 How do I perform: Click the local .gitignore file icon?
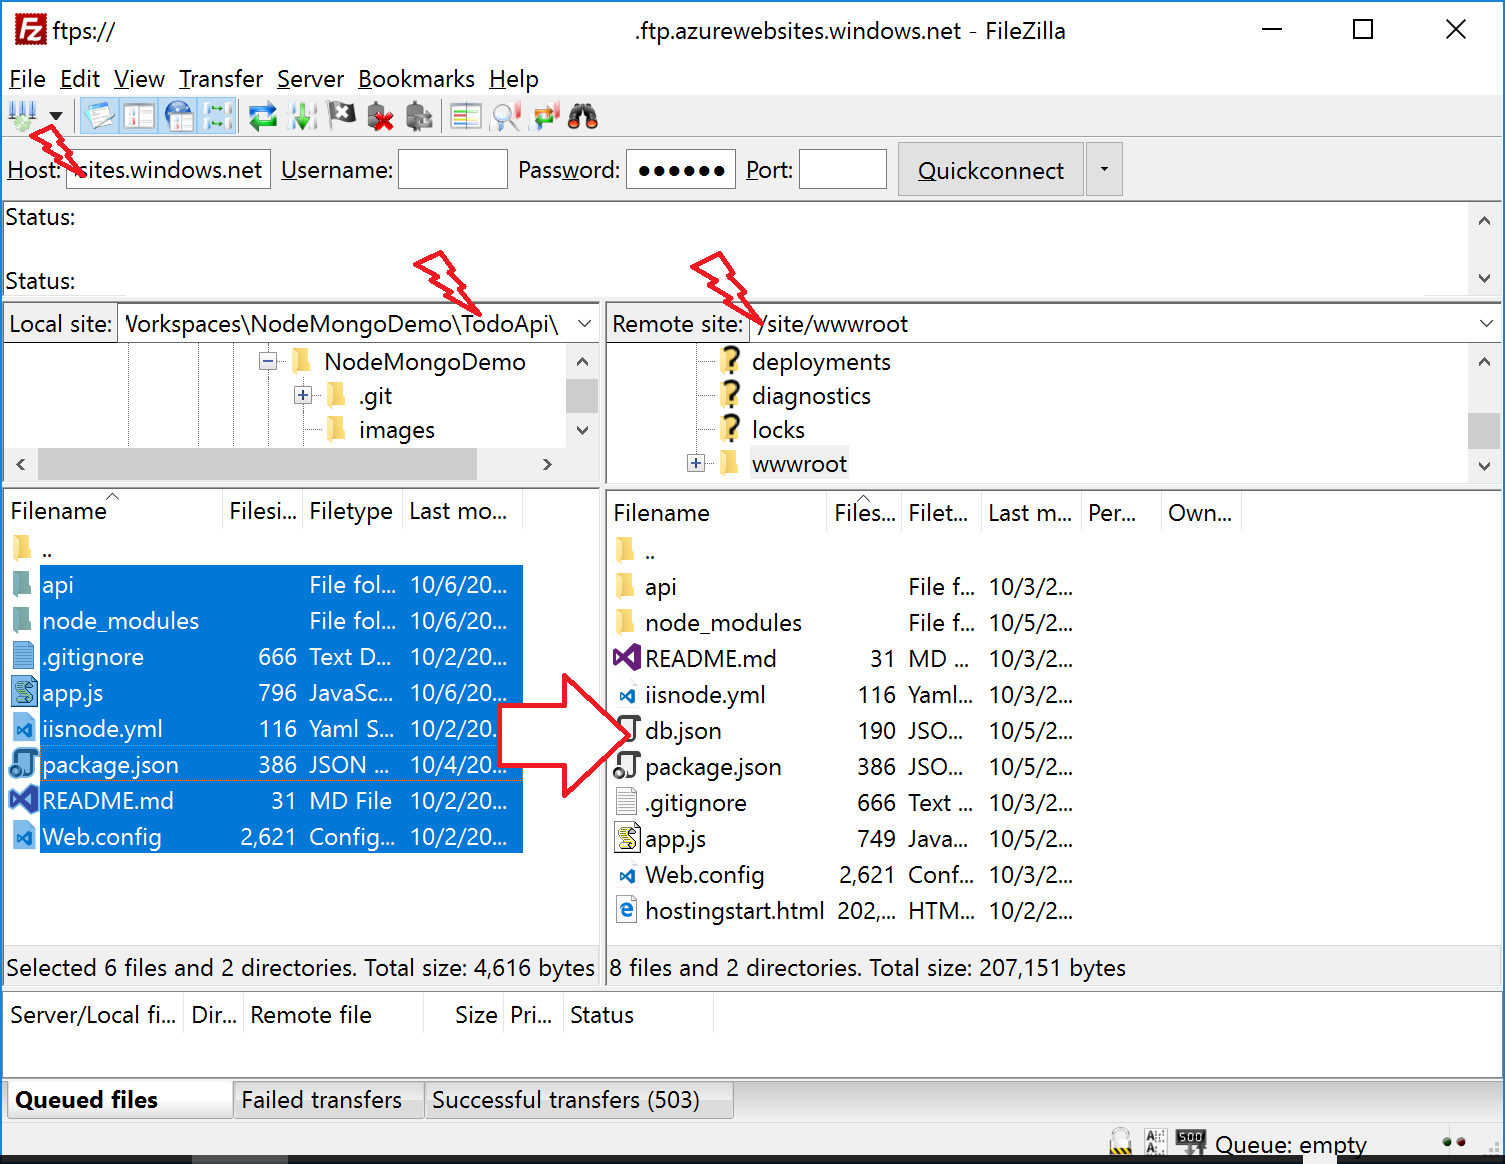tap(24, 657)
